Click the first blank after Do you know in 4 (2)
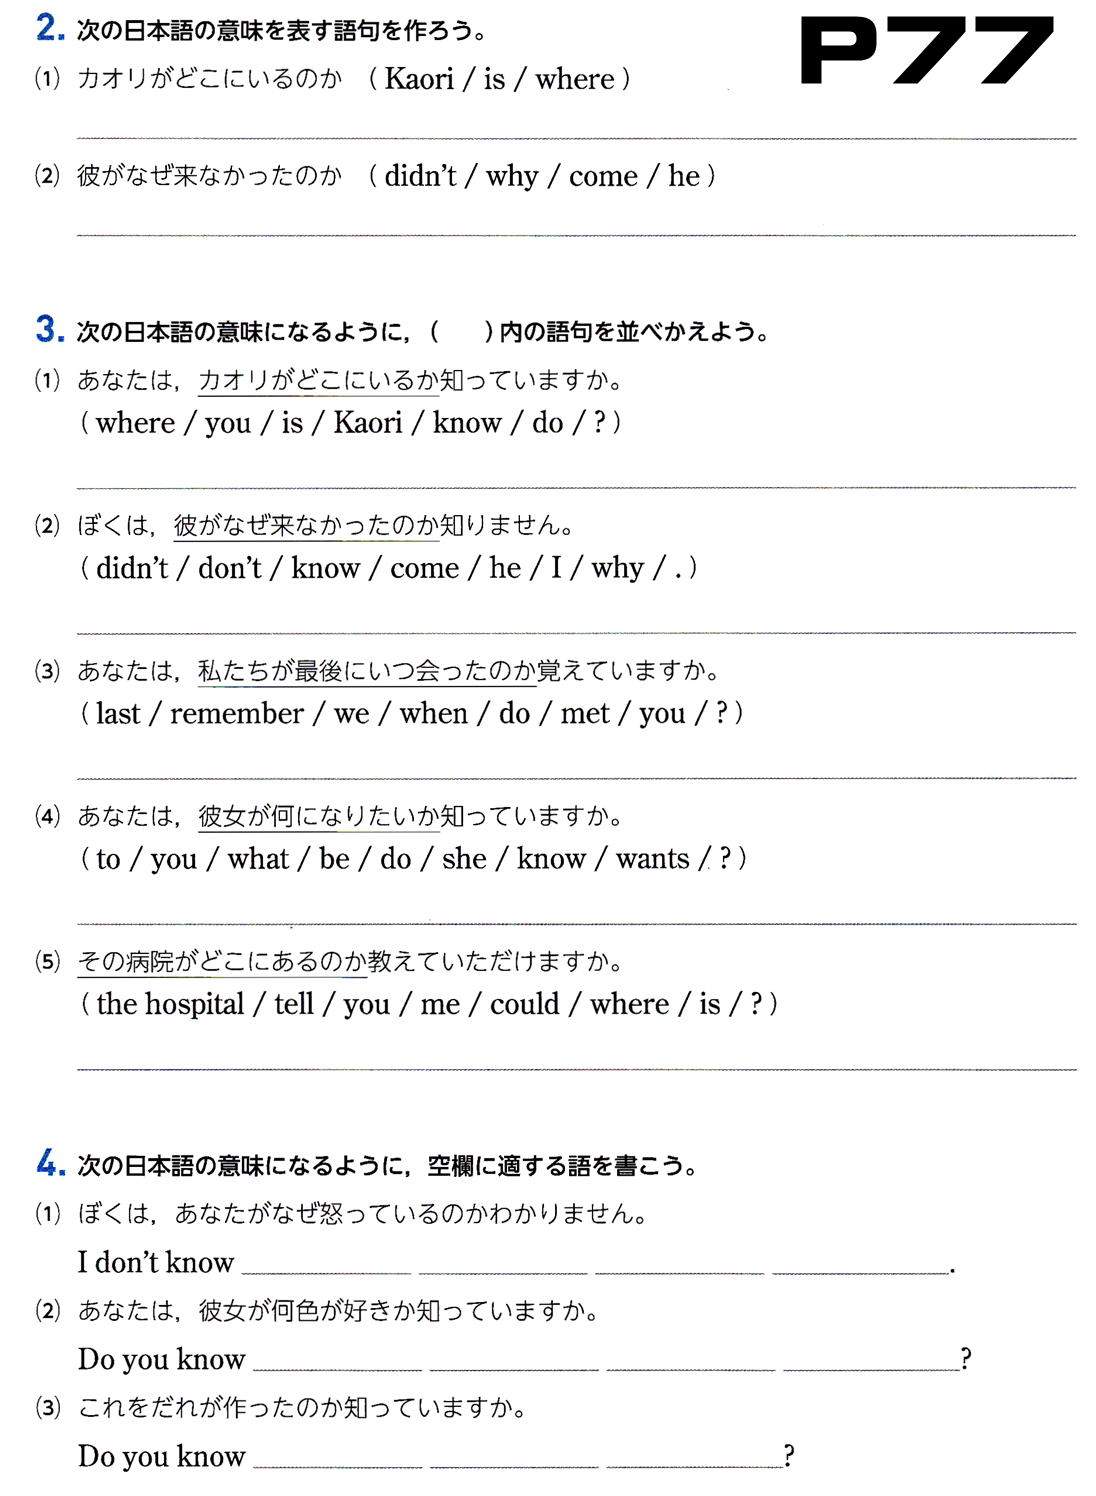Viewport: 1096px width, 1496px height. click(338, 1368)
